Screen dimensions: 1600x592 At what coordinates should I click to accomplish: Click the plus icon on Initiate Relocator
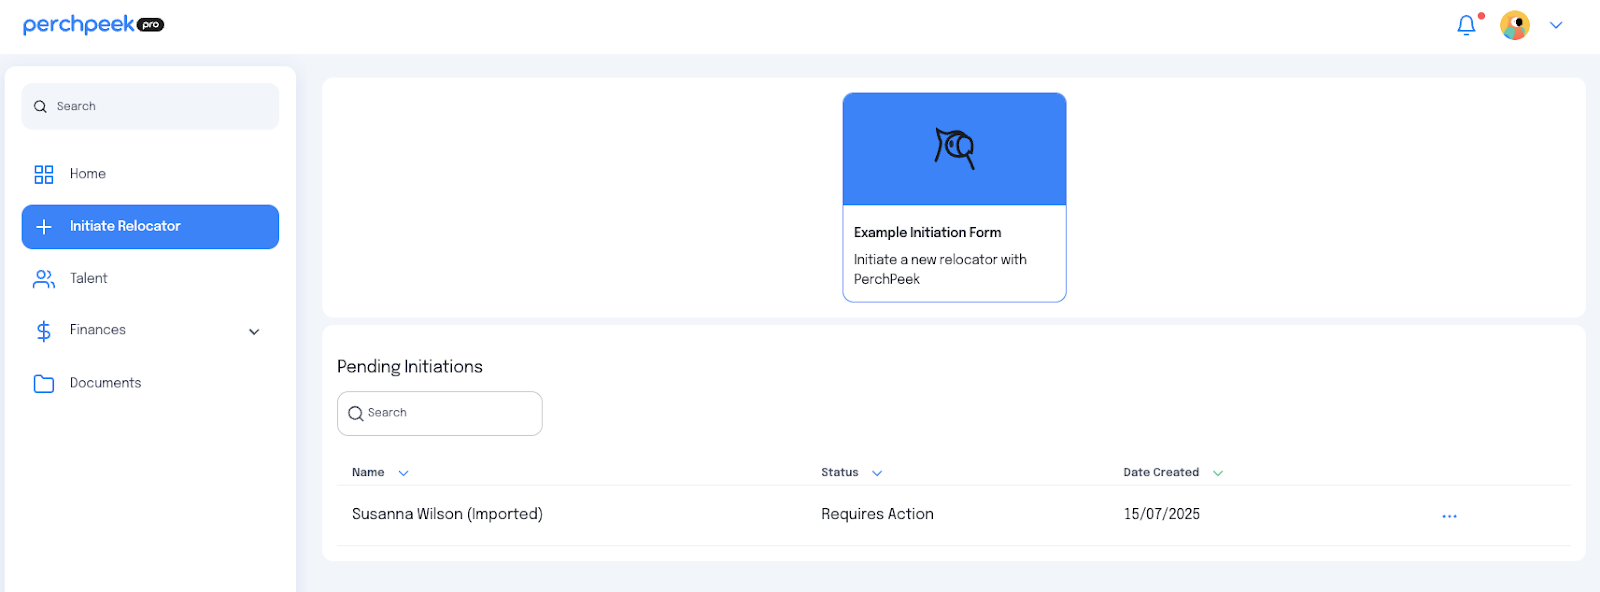point(44,227)
